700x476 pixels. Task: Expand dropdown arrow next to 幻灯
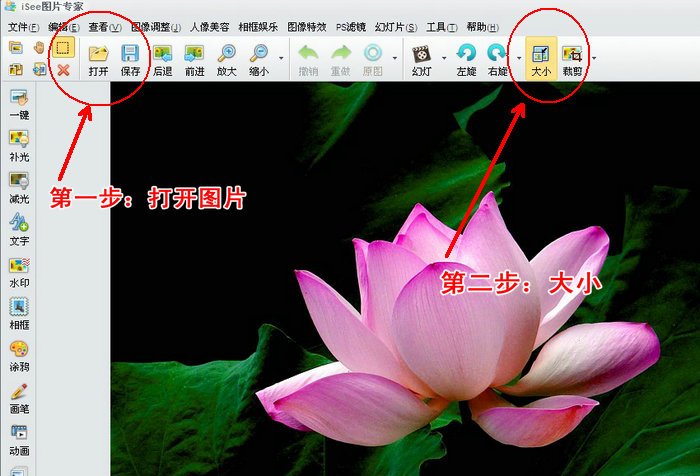pos(444,58)
